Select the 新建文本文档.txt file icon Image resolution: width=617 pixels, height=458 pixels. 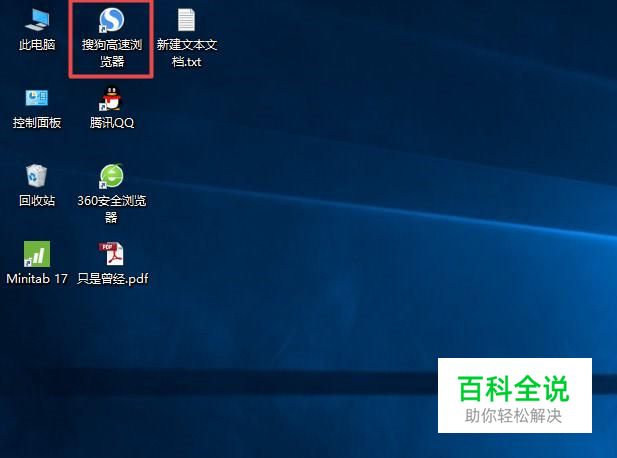(x=186, y=20)
